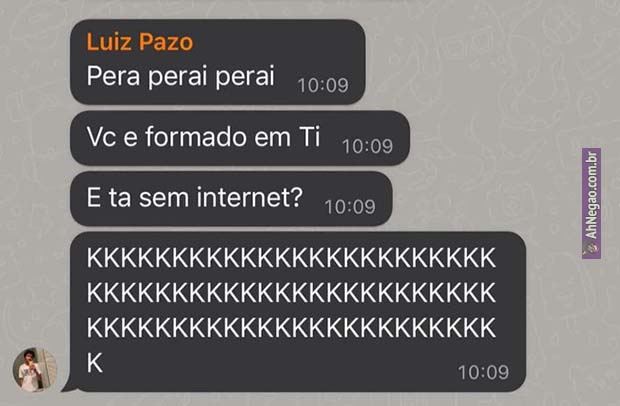
Task: Click the 10:09 timestamp beside 'formado em Ti'
Action: 367,146
